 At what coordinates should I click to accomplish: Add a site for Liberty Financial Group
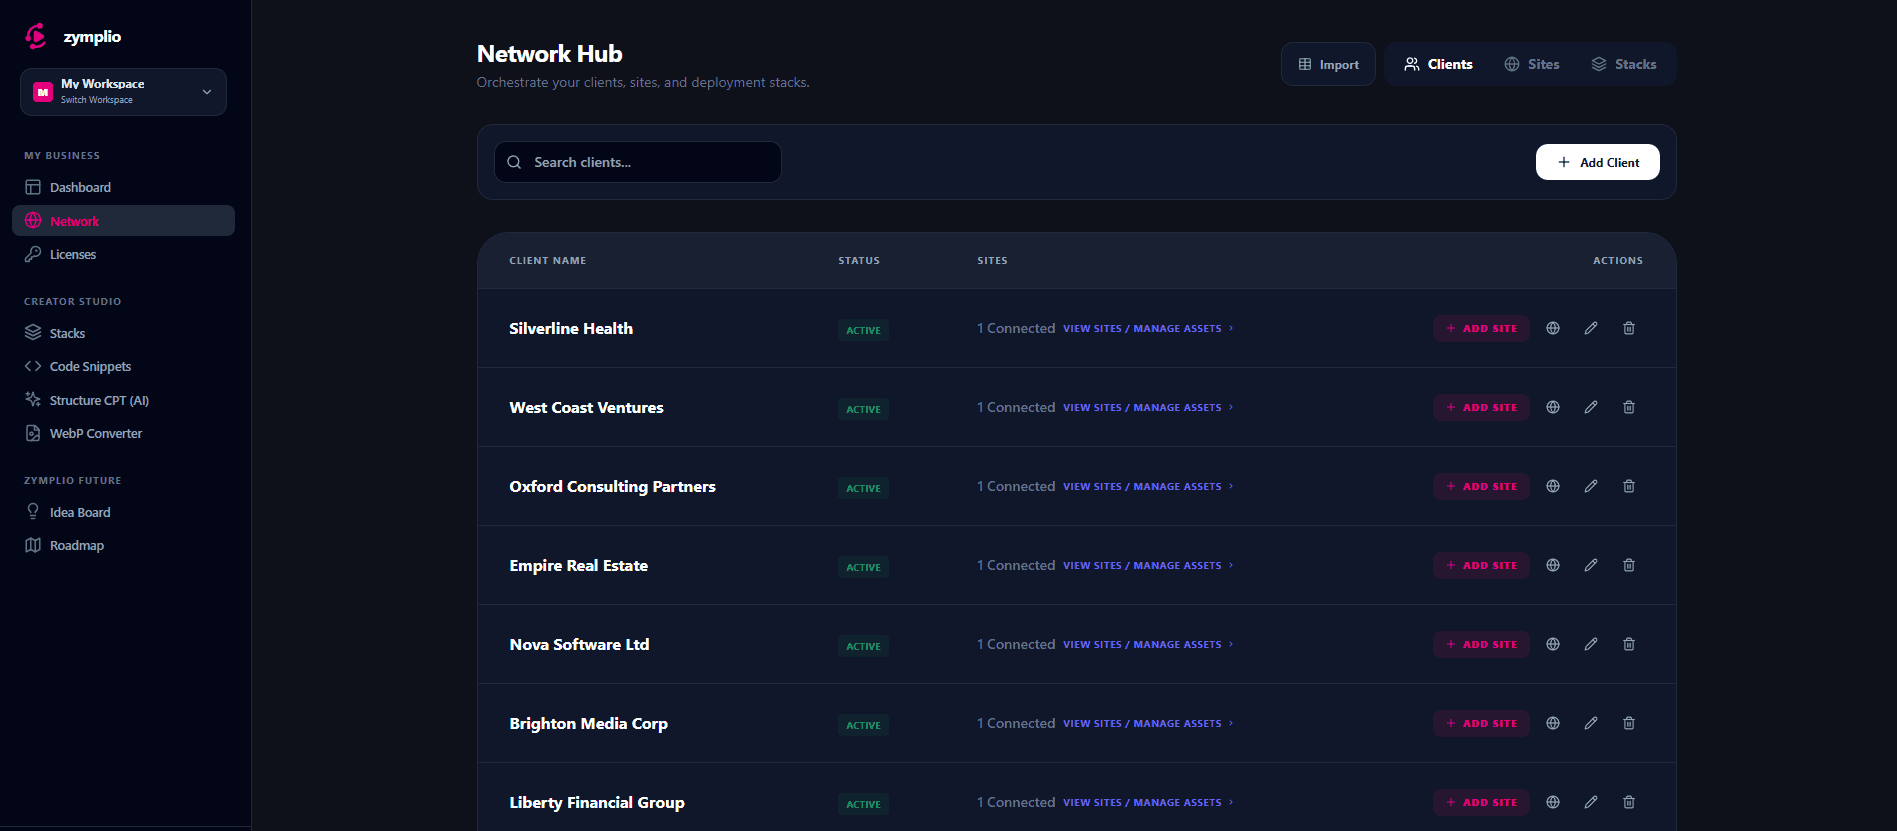pos(1481,802)
